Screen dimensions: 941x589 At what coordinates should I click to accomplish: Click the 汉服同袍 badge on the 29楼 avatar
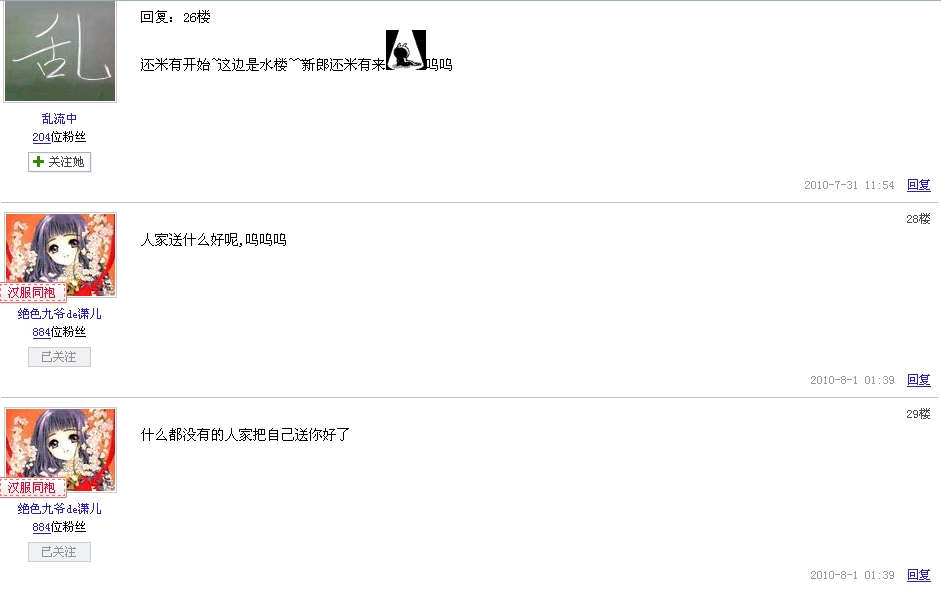coord(32,488)
